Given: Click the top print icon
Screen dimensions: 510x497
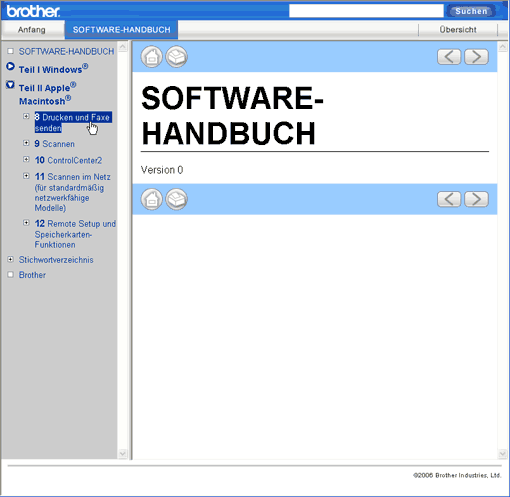Looking at the screenshot, I should [177, 57].
